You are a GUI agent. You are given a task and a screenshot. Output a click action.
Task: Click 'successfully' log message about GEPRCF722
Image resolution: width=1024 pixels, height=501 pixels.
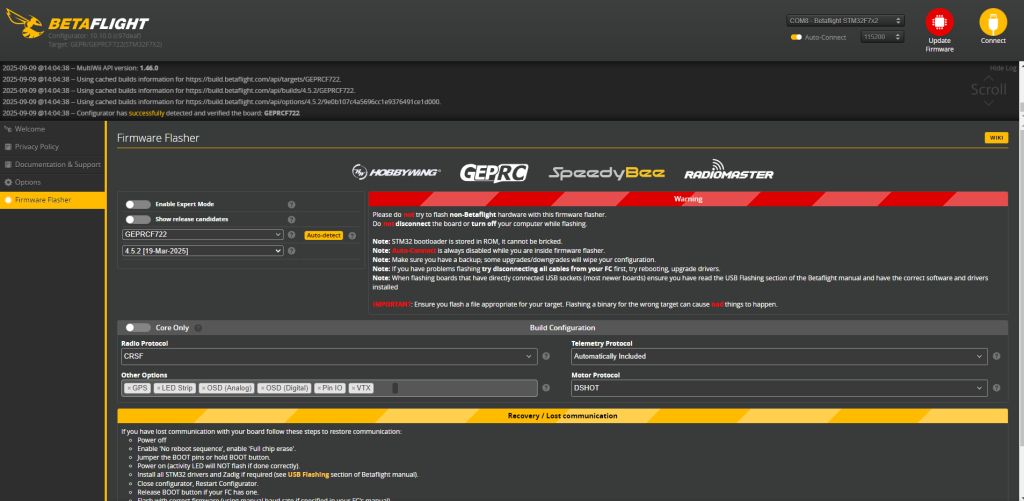[x=152, y=113]
